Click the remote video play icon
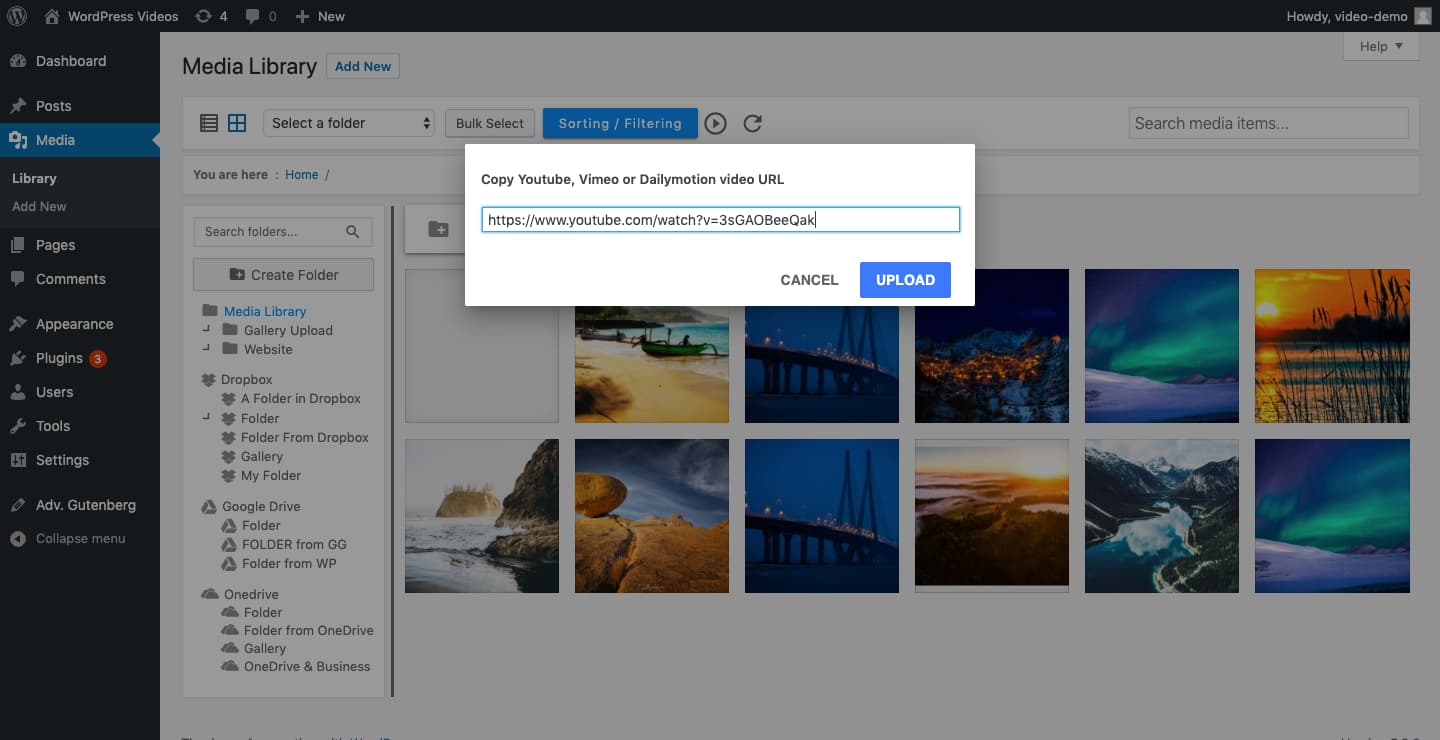1440x740 pixels. click(715, 123)
